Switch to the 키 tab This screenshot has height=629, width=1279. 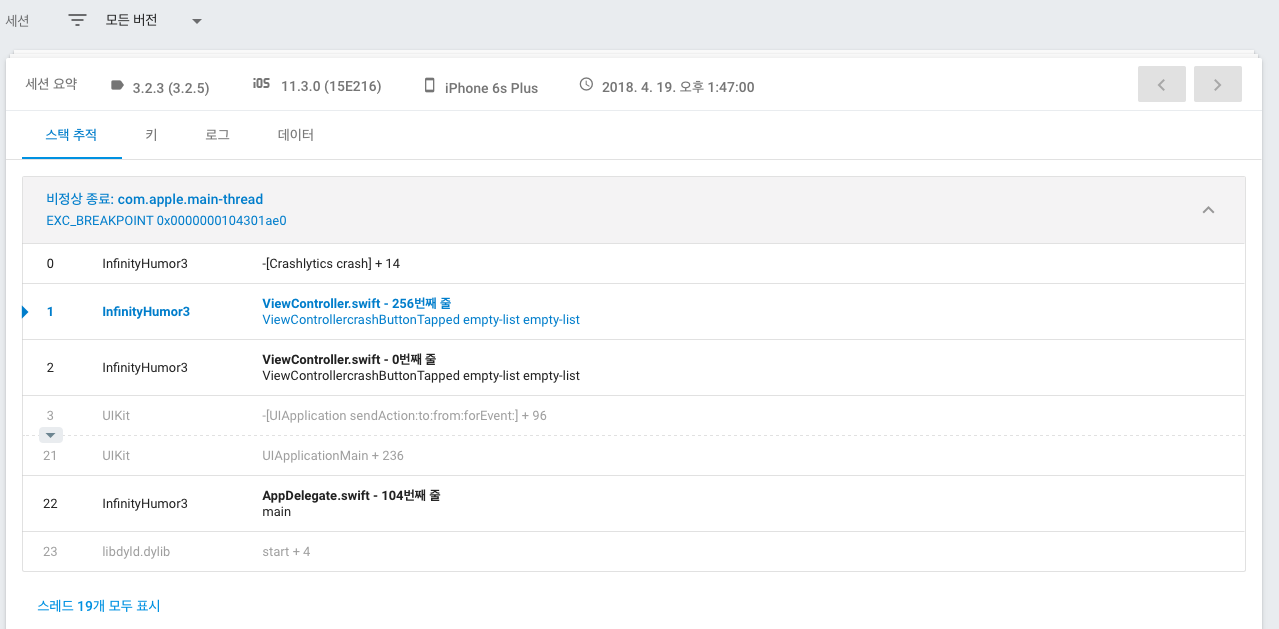151,135
